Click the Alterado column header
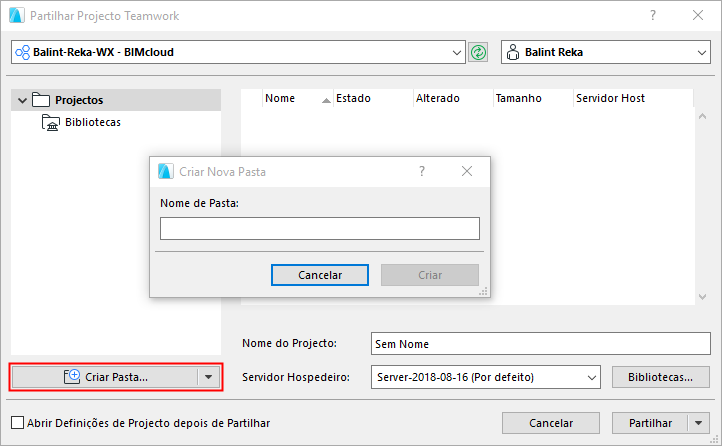This screenshot has height=446, width=722. click(x=453, y=98)
